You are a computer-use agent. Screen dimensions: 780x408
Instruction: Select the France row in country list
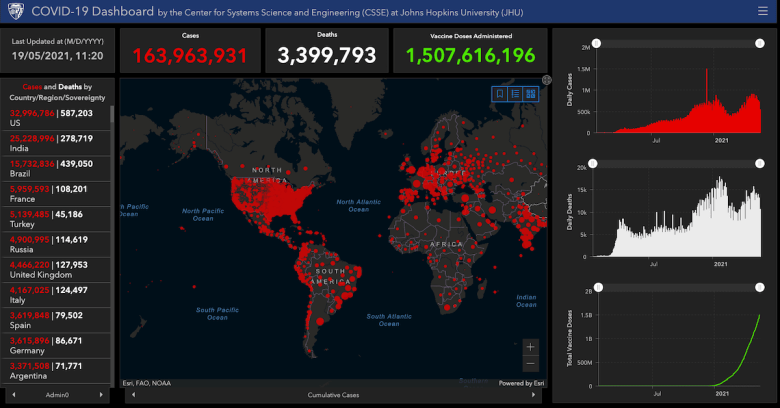[x=55, y=194]
